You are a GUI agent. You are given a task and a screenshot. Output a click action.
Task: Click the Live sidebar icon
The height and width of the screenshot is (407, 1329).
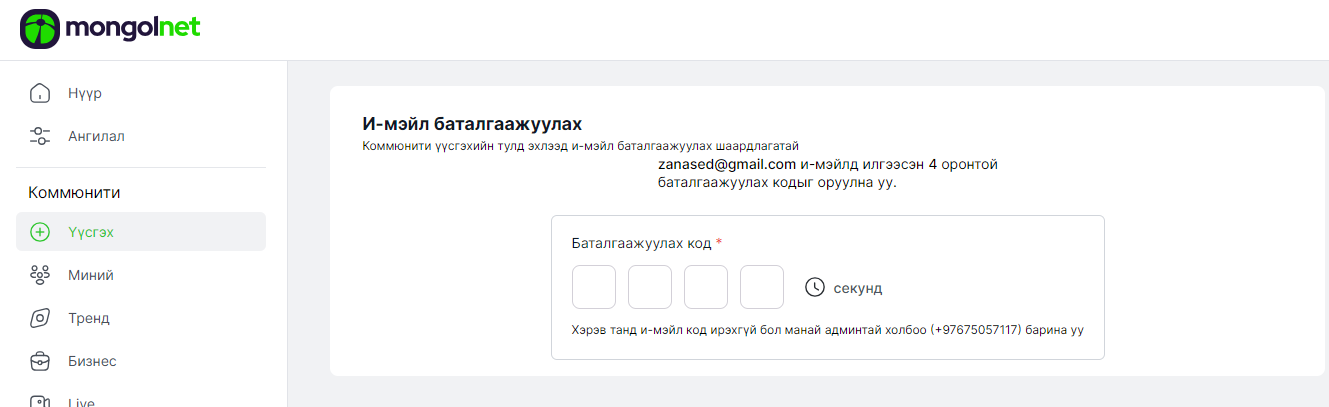(40, 401)
